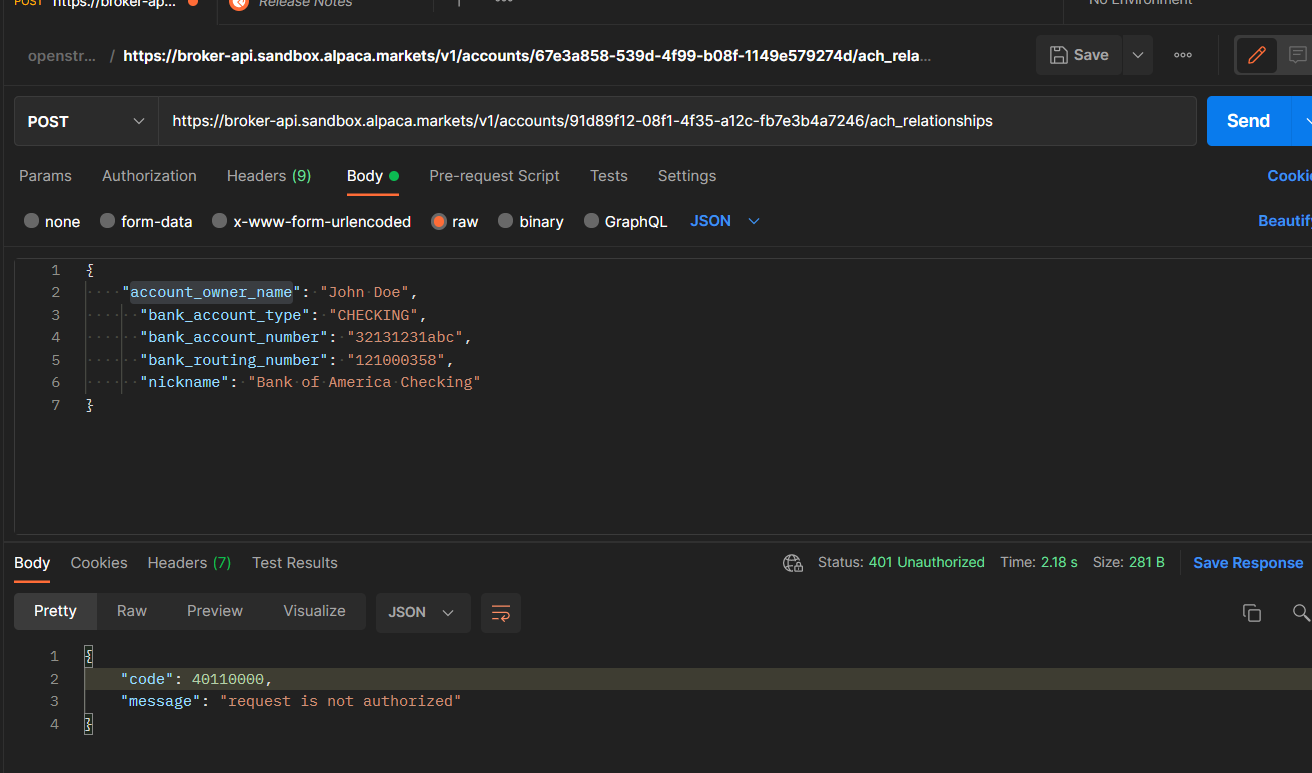Open the response Headers (7) tab
Screen dimensions: 1312x773
tap(189, 563)
